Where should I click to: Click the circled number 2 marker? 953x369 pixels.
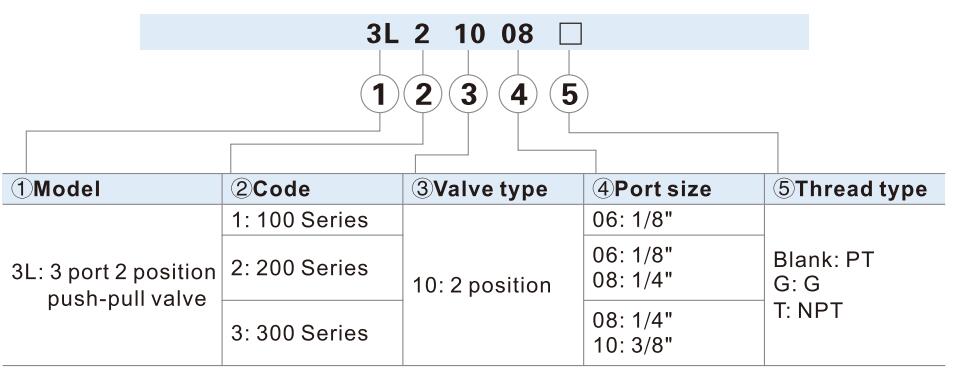[x=423, y=95]
